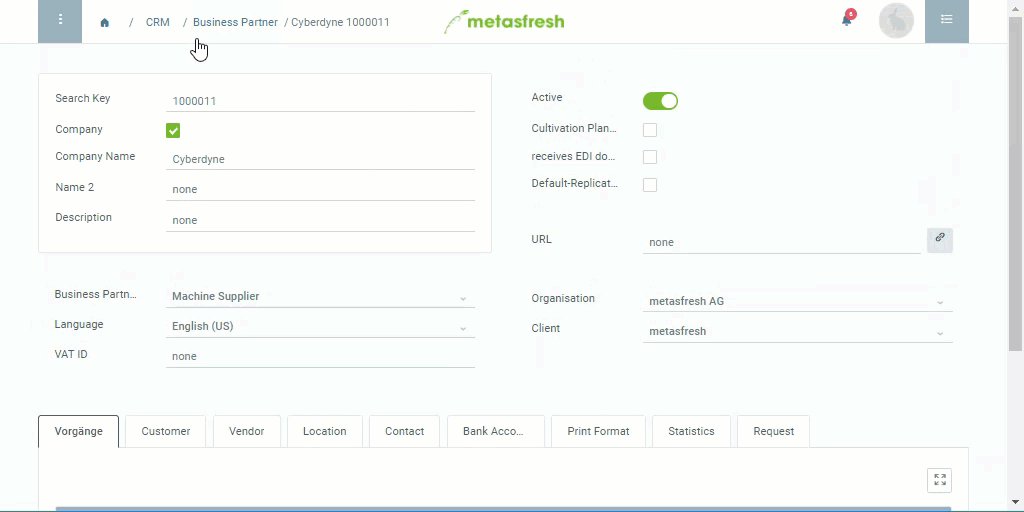Click the CRM breadcrumb link
This screenshot has height=512, width=1024.
(157, 22)
